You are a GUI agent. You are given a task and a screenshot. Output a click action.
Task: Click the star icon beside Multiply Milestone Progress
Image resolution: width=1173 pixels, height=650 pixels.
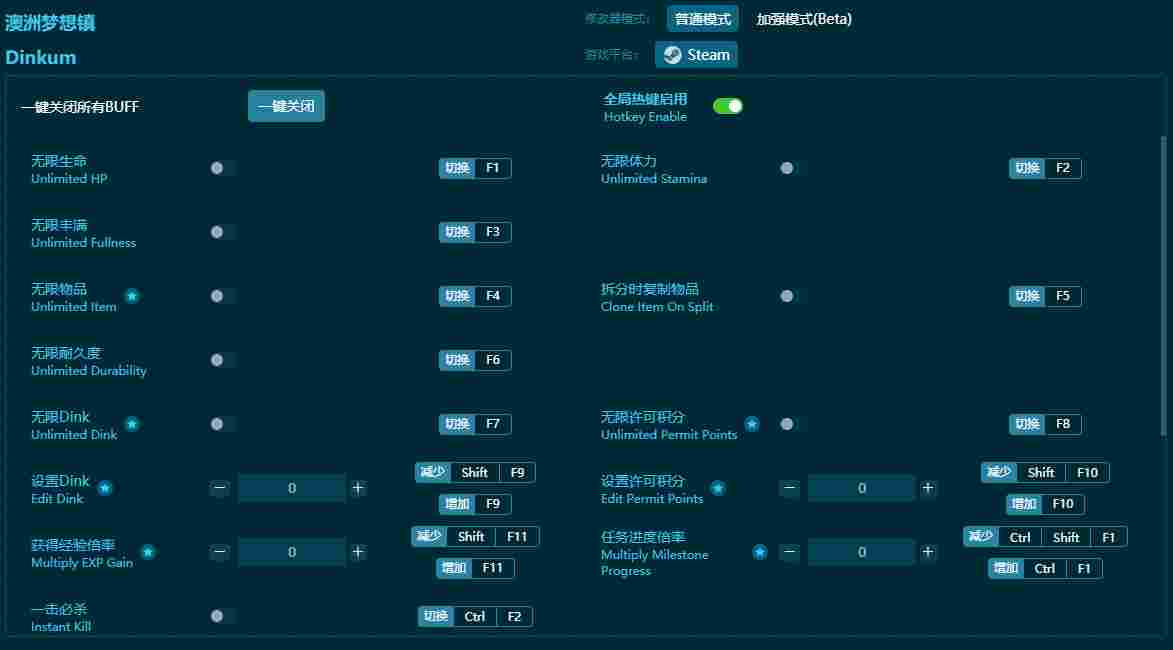click(759, 552)
